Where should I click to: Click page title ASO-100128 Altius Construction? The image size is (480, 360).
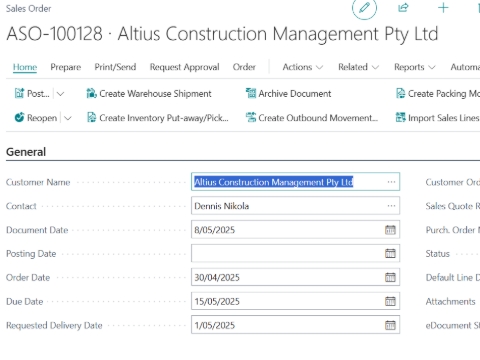[x=222, y=34]
